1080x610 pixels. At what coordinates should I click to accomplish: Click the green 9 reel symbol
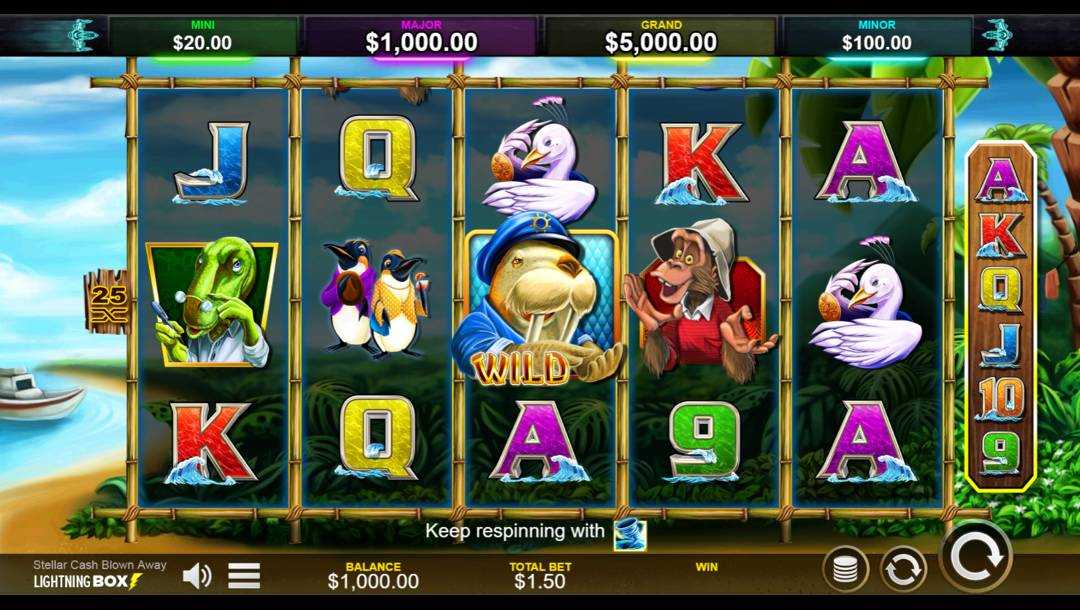tap(703, 441)
